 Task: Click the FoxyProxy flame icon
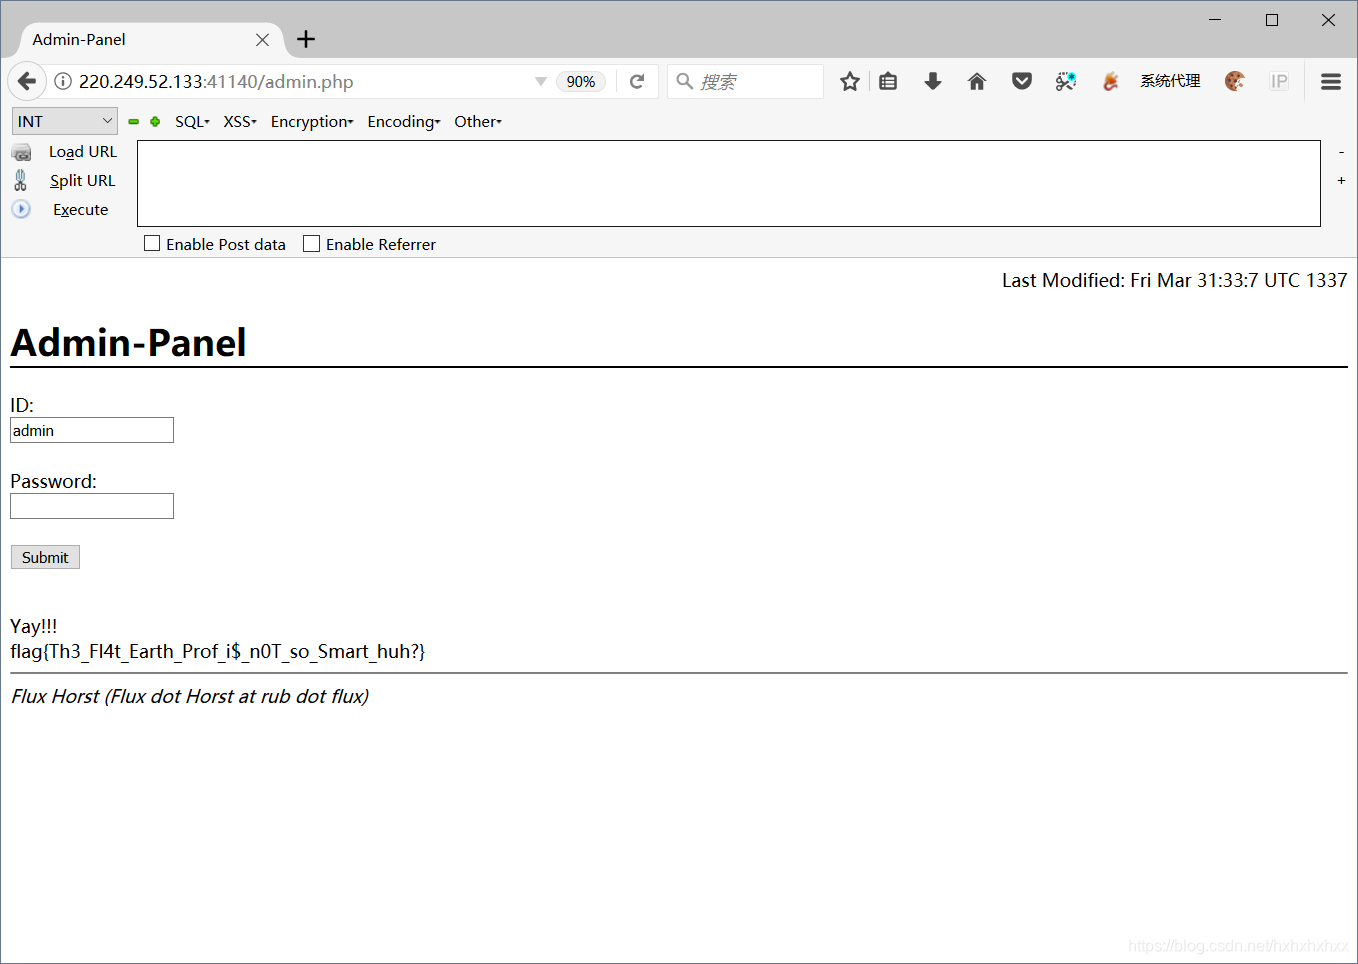pos(1110,81)
